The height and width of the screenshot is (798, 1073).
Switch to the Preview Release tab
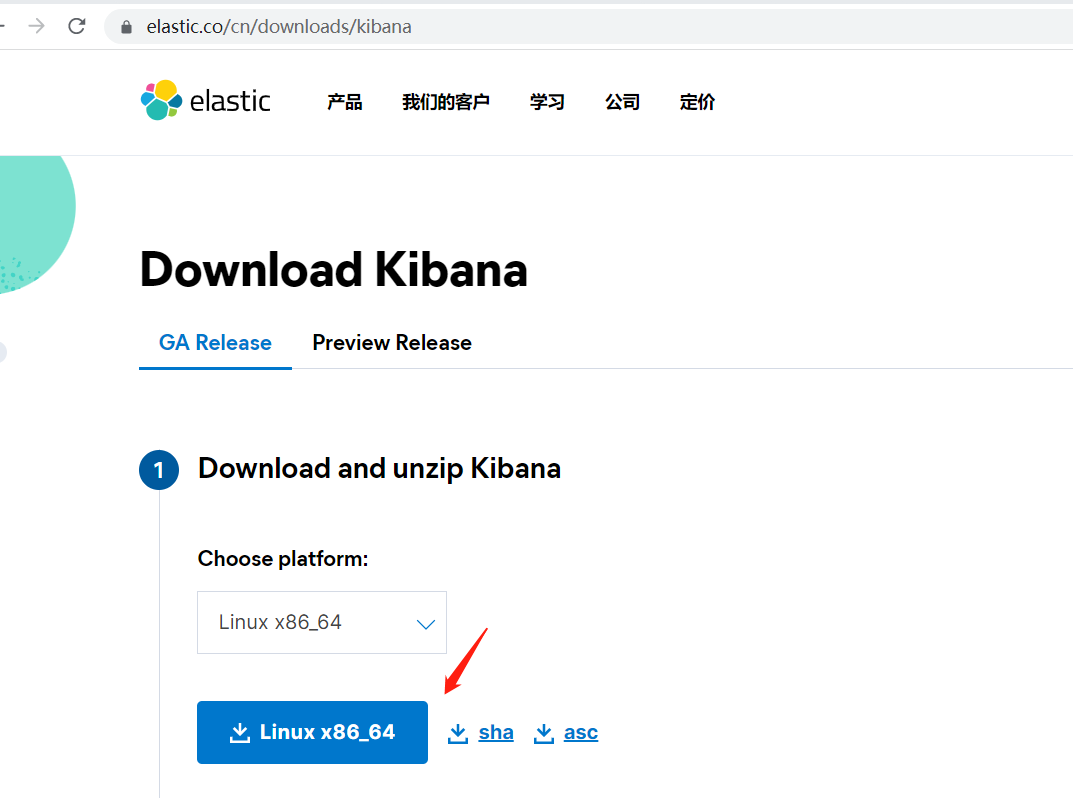pos(392,343)
